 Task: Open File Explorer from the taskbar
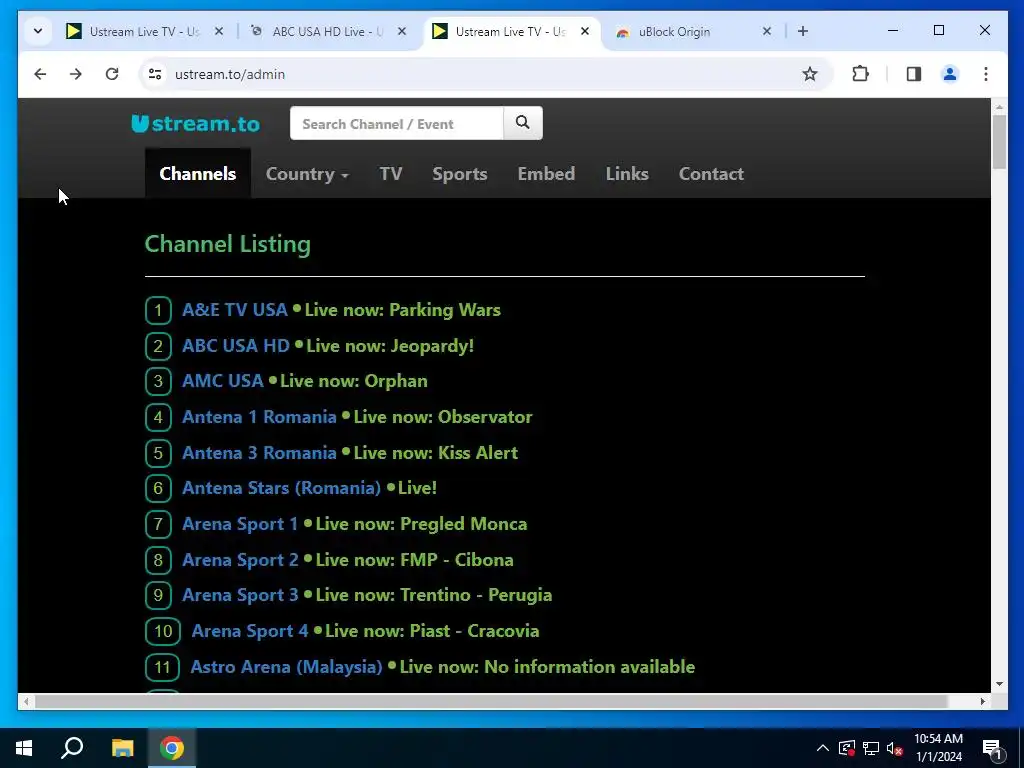(122, 748)
